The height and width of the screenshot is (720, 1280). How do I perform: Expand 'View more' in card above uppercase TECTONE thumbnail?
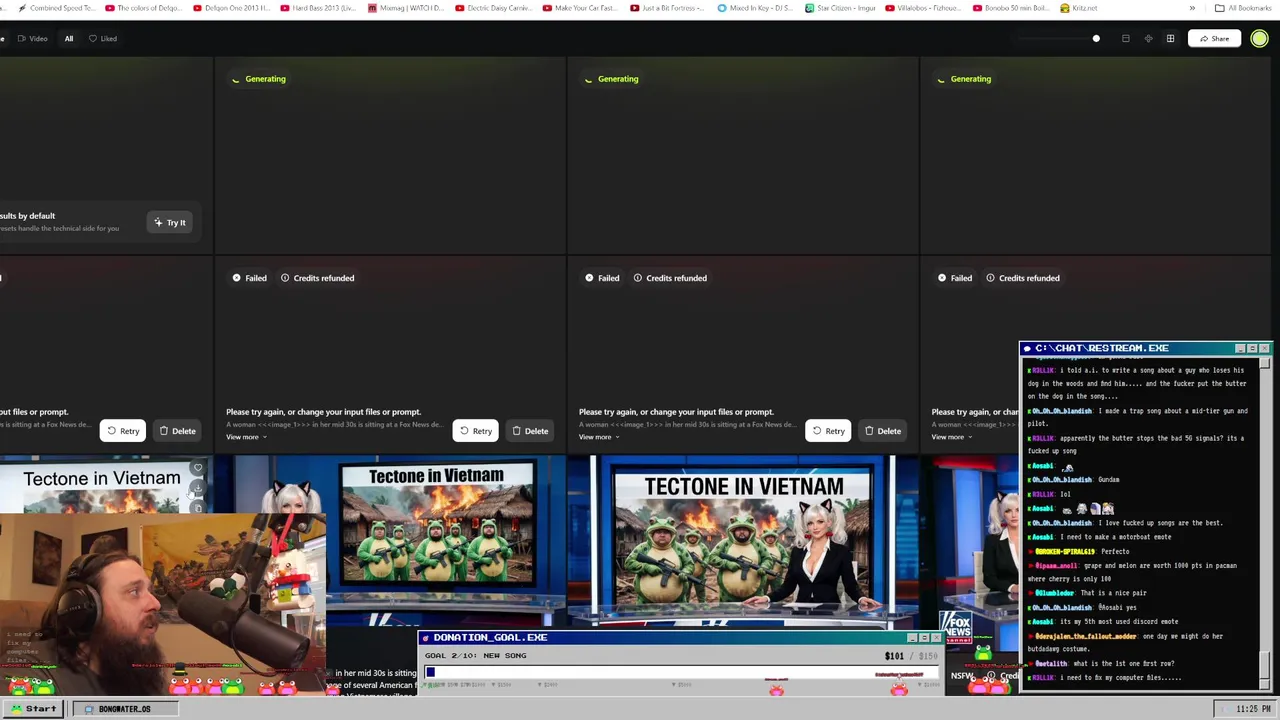(x=599, y=437)
